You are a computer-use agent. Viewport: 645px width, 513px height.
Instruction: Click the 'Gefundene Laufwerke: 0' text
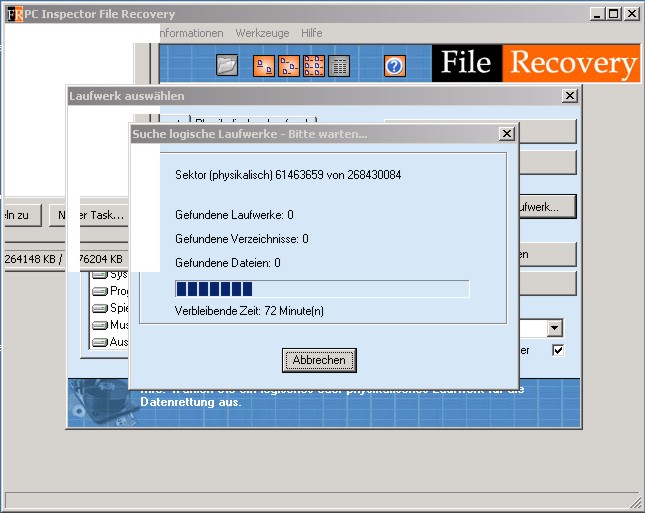coord(234,215)
